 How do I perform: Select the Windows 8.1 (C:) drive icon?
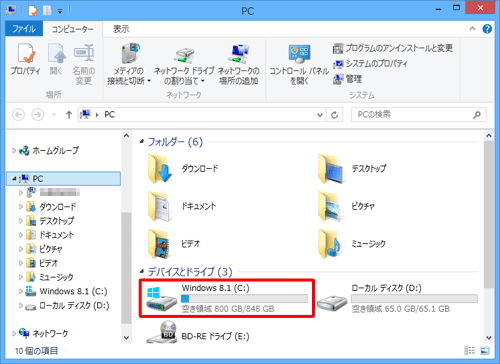[x=161, y=298]
